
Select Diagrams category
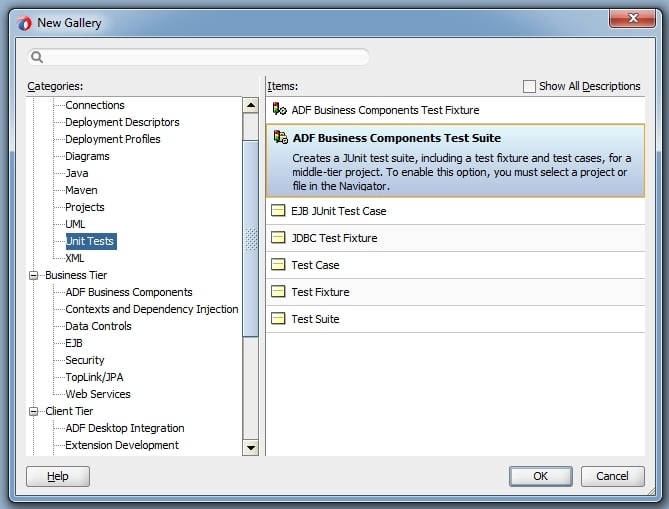[x=87, y=156]
